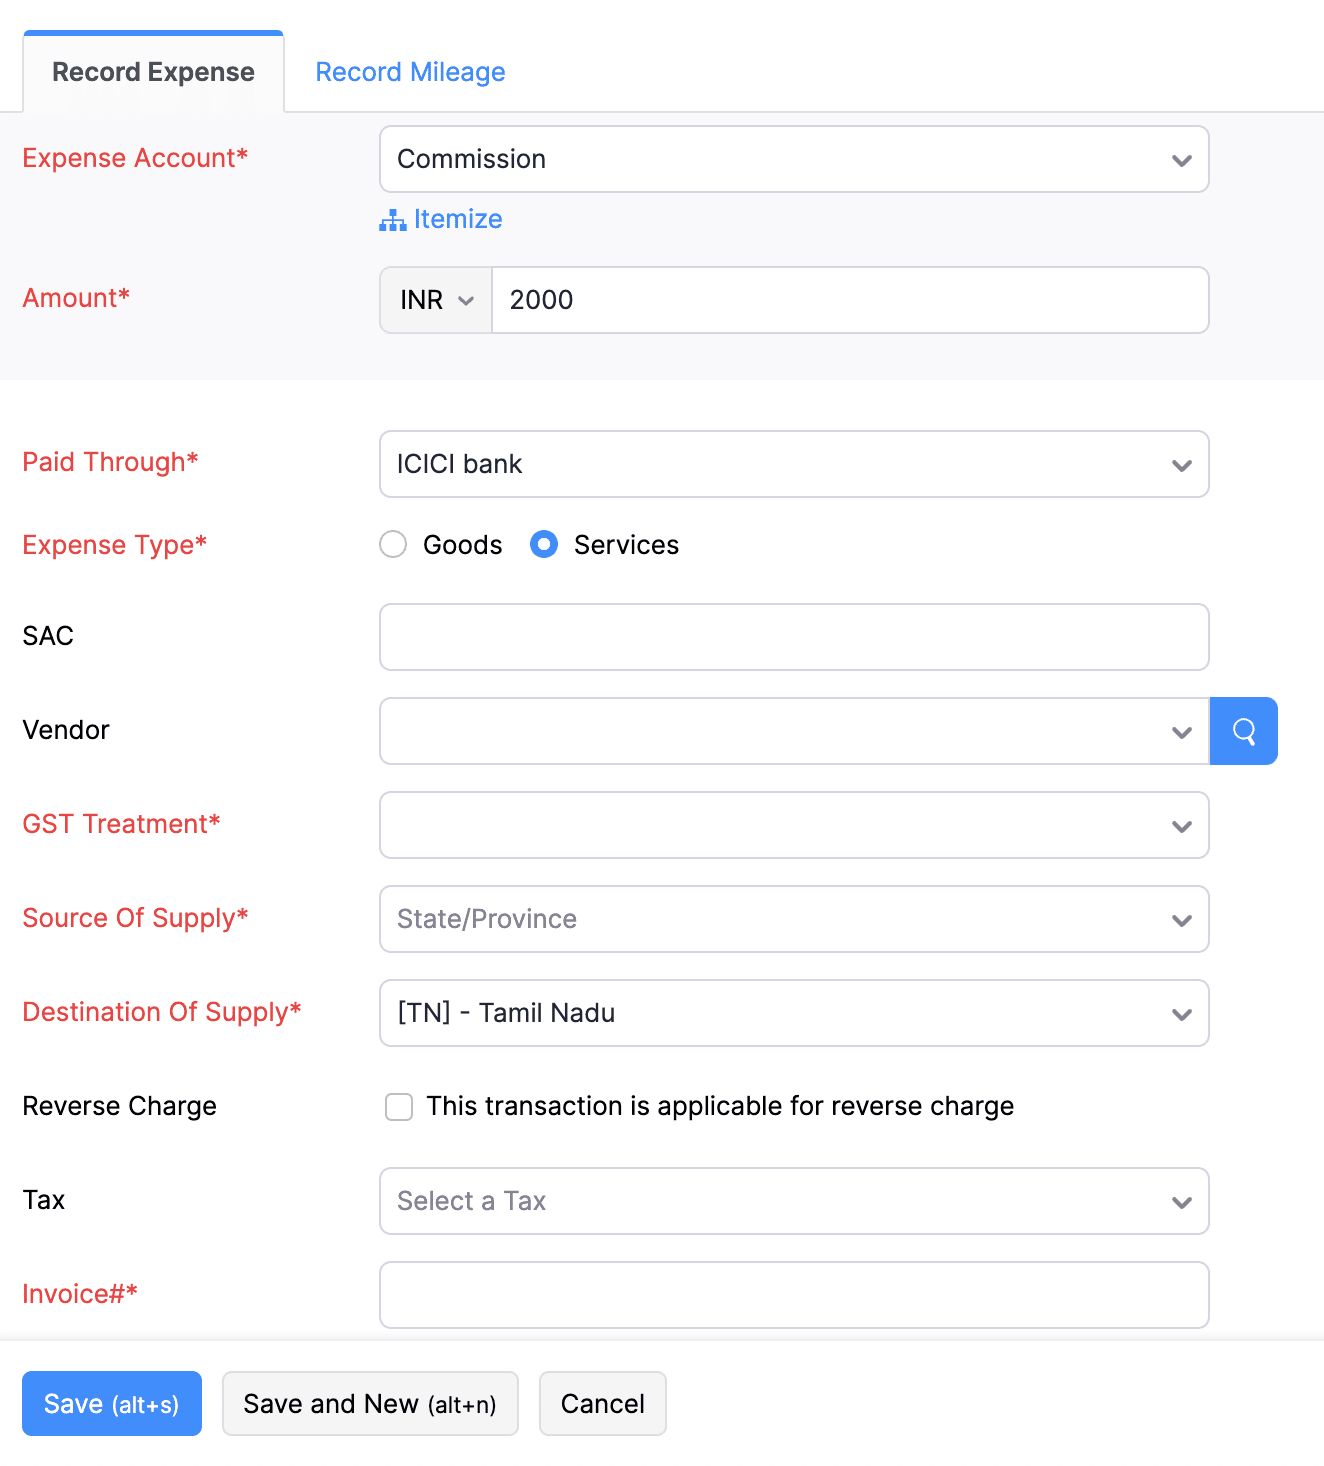Viewport: 1324px width, 1466px height.
Task: Click the Itemize hierarchy icon
Action: (x=392, y=220)
